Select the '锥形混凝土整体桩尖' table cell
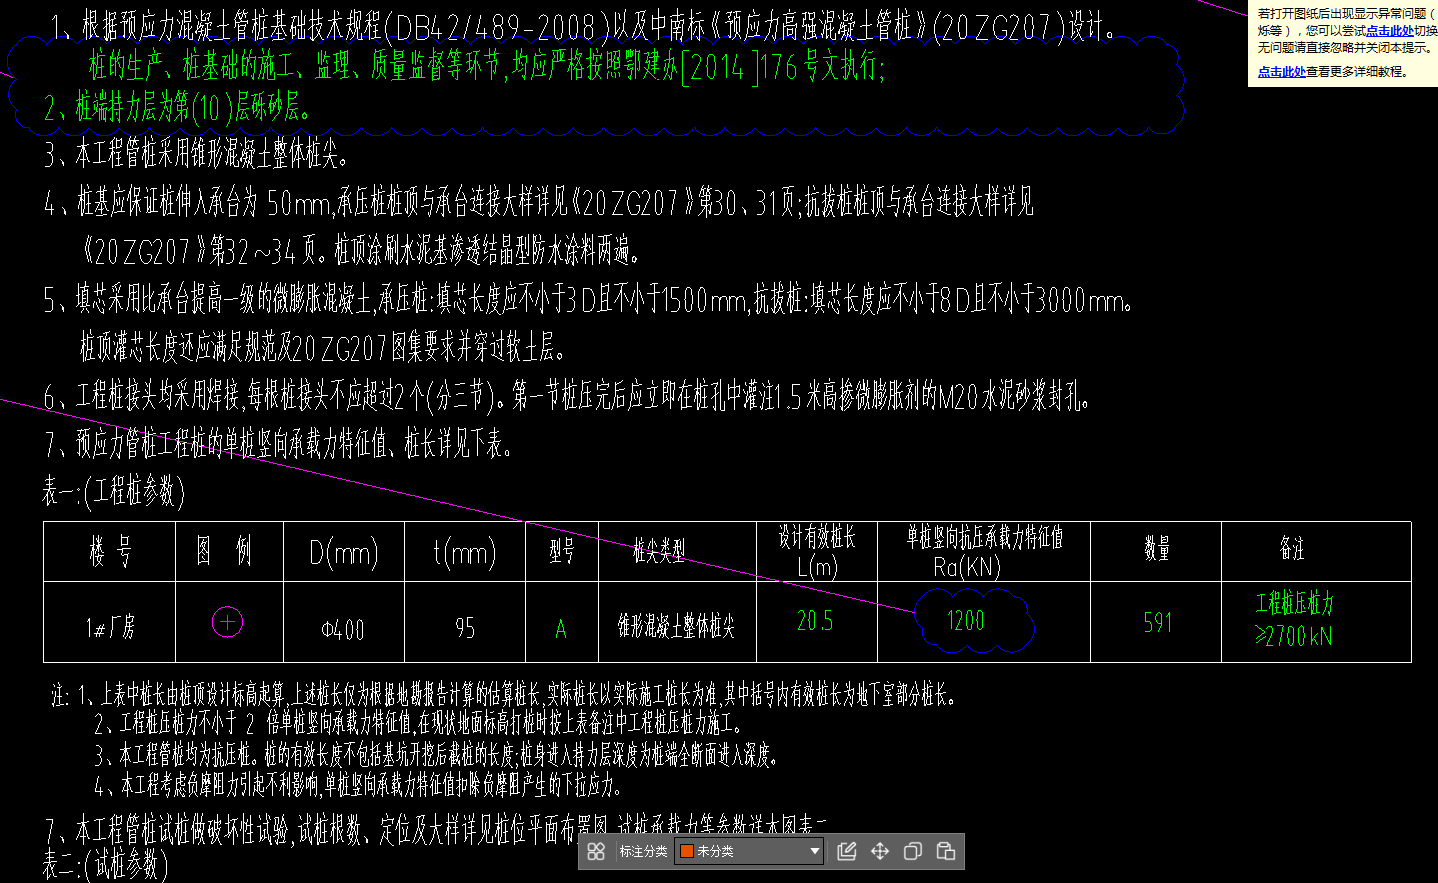Screen dimensions: 1438x883 click(x=676, y=627)
